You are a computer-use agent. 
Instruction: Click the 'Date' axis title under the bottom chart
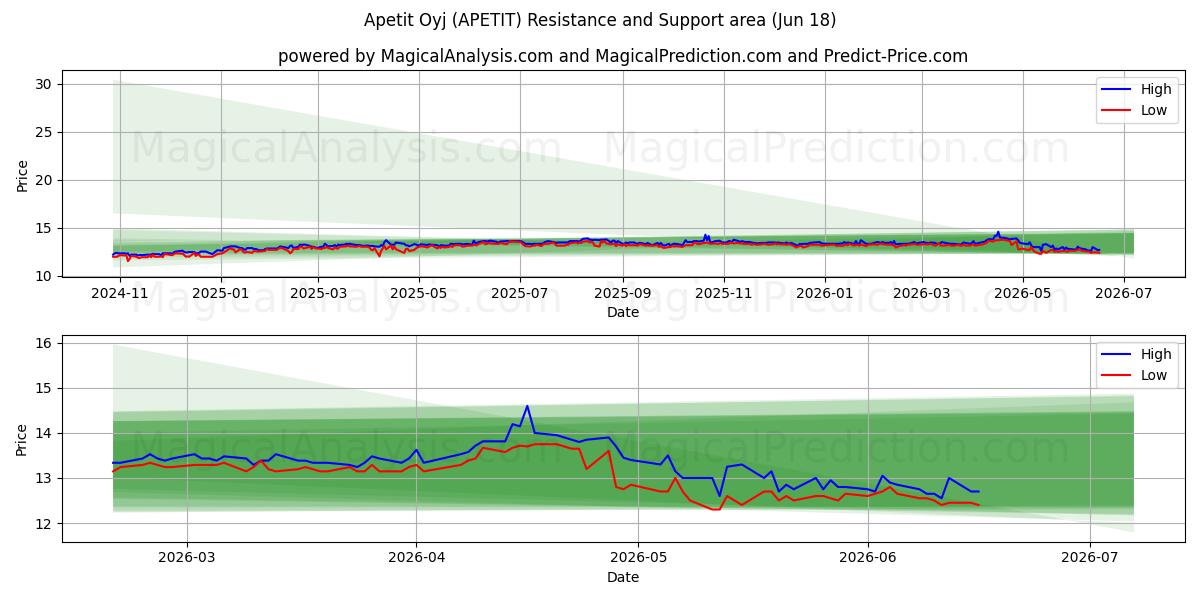[622, 577]
